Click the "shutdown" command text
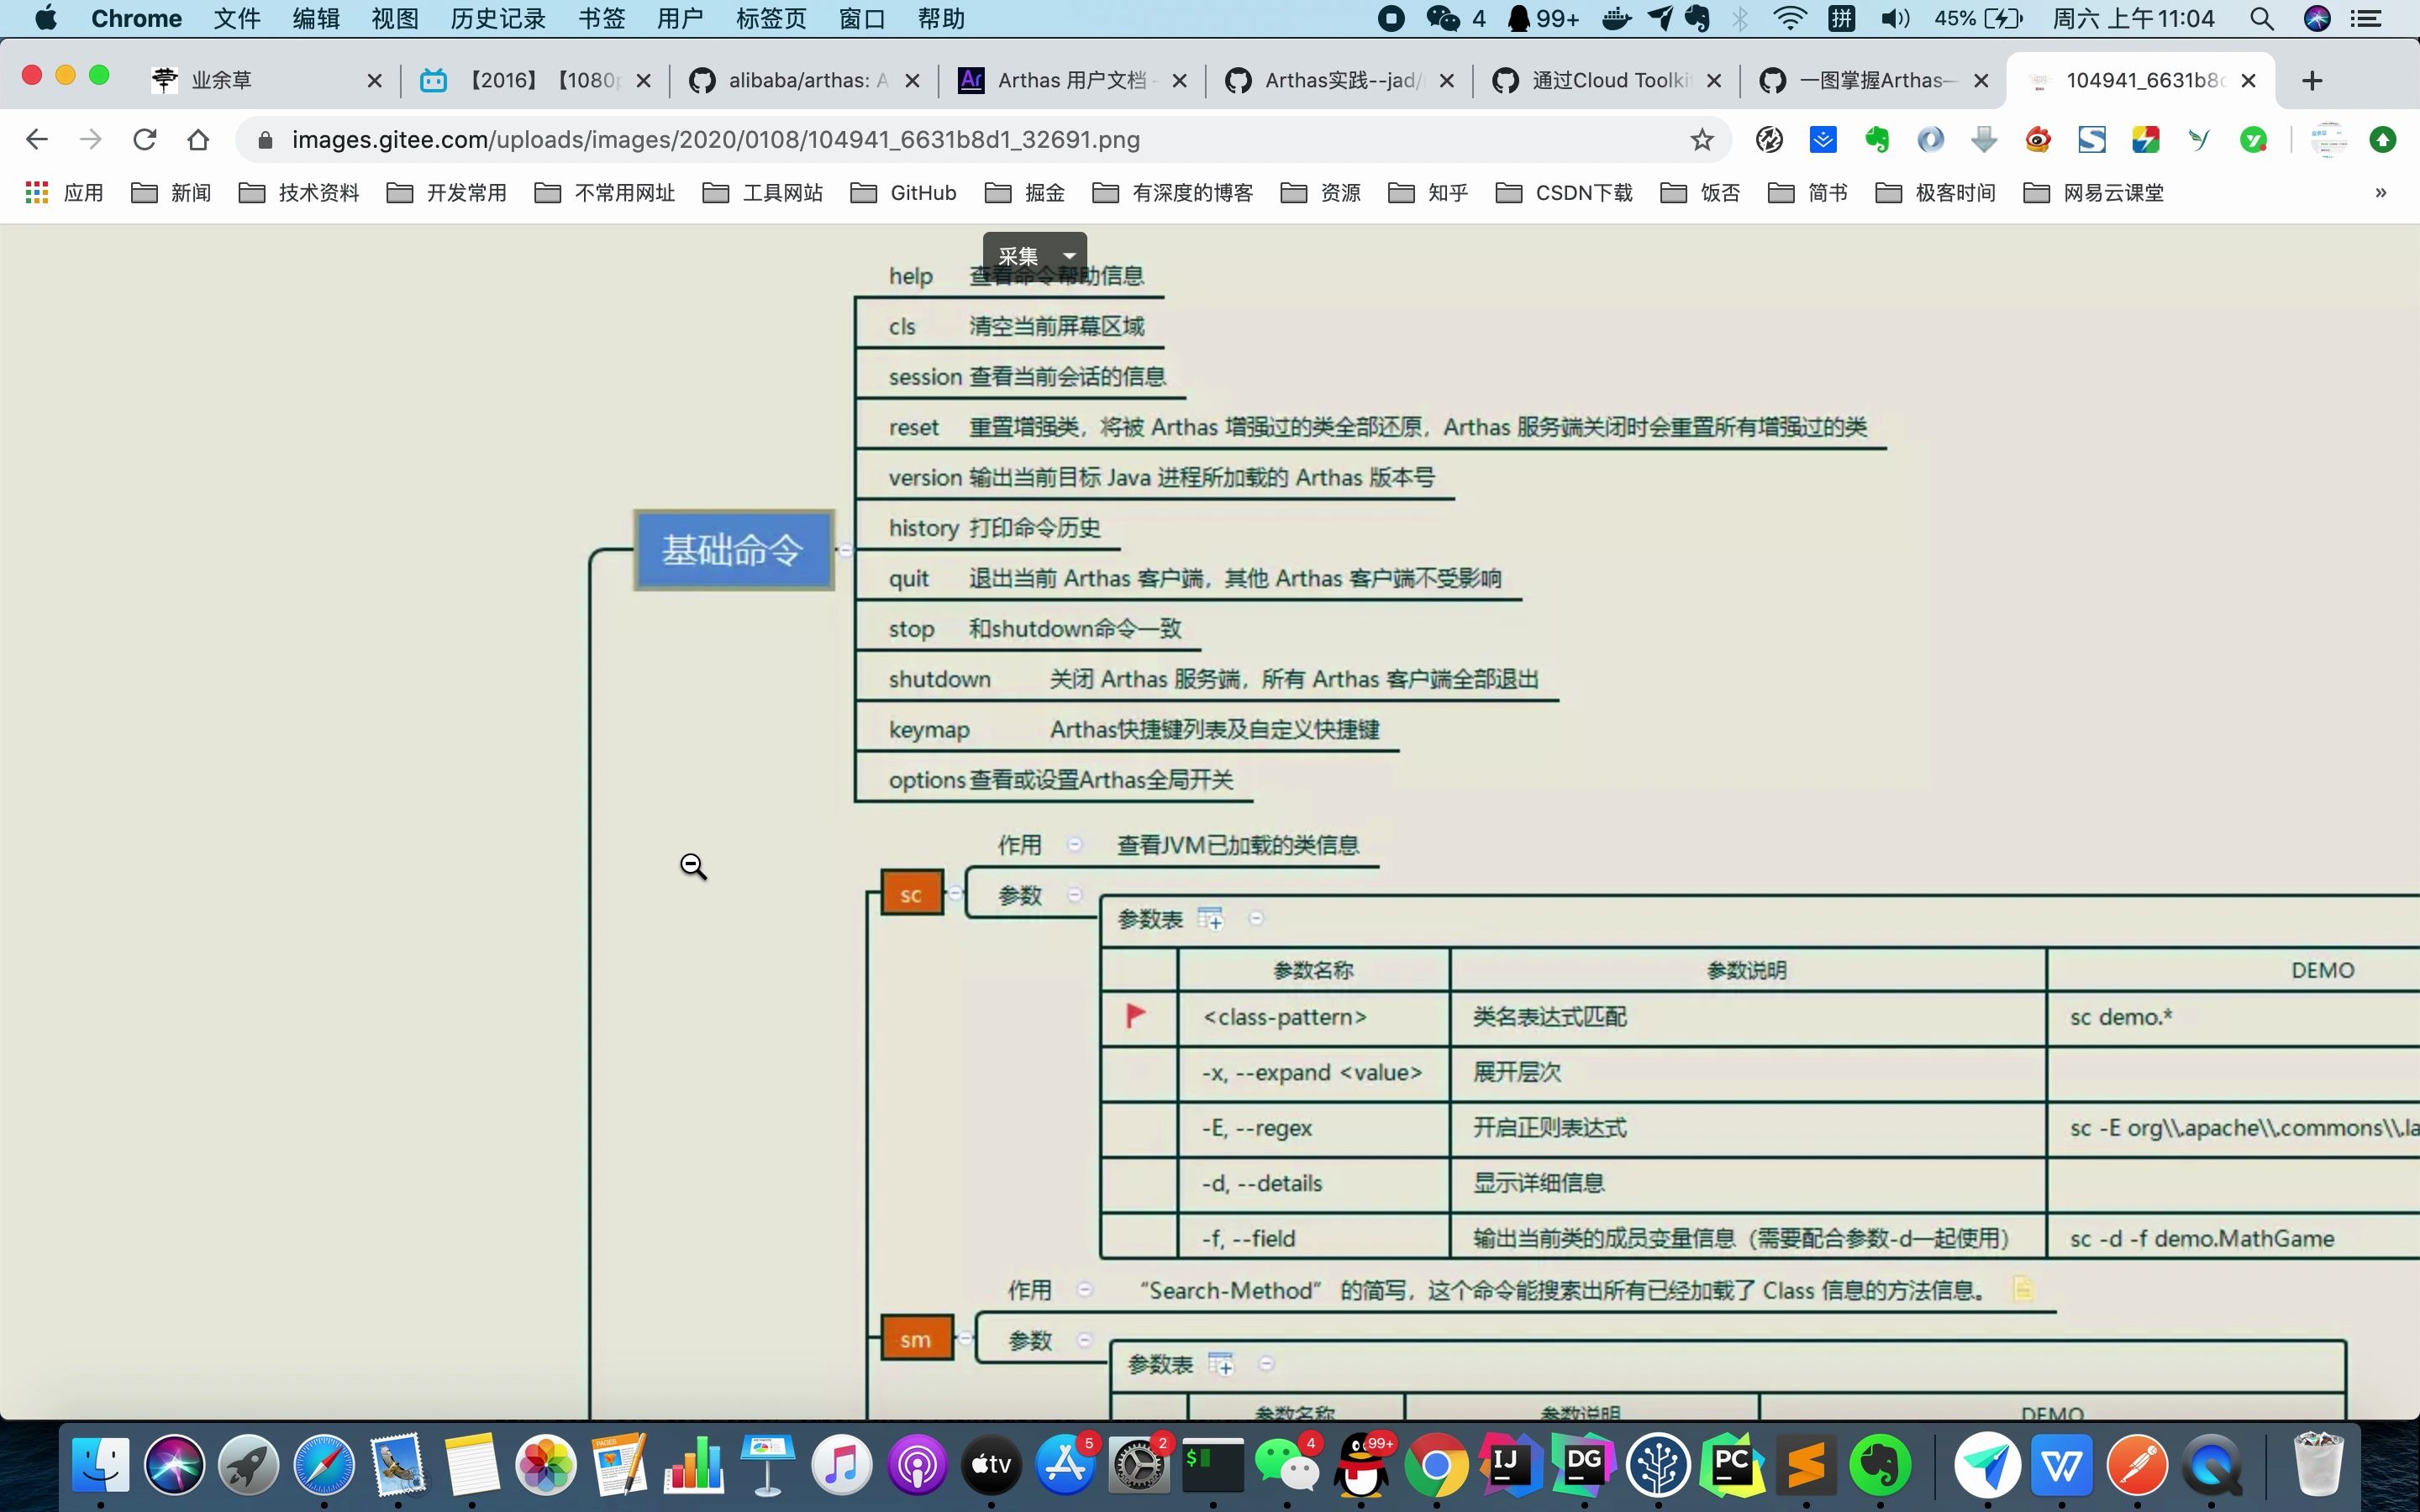Image resolution: width=2420 pixels, height=1512 pixels. (x=940, y=679)
